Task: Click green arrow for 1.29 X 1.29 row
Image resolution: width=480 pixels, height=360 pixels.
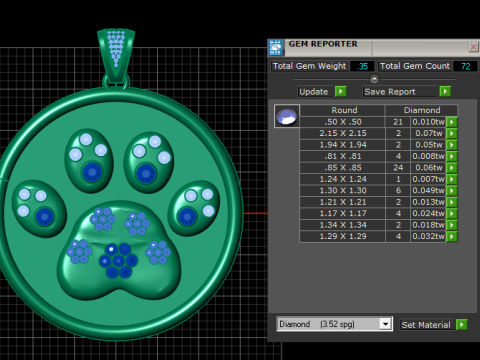Action: [452, 236]
